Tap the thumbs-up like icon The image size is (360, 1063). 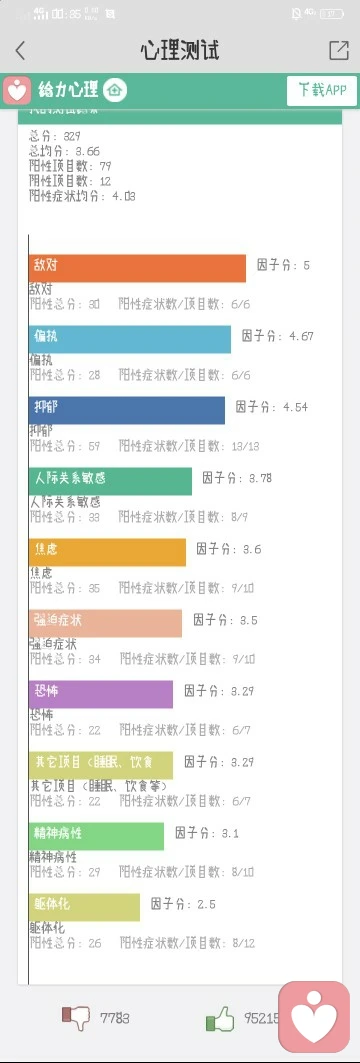pos(220,1019)
